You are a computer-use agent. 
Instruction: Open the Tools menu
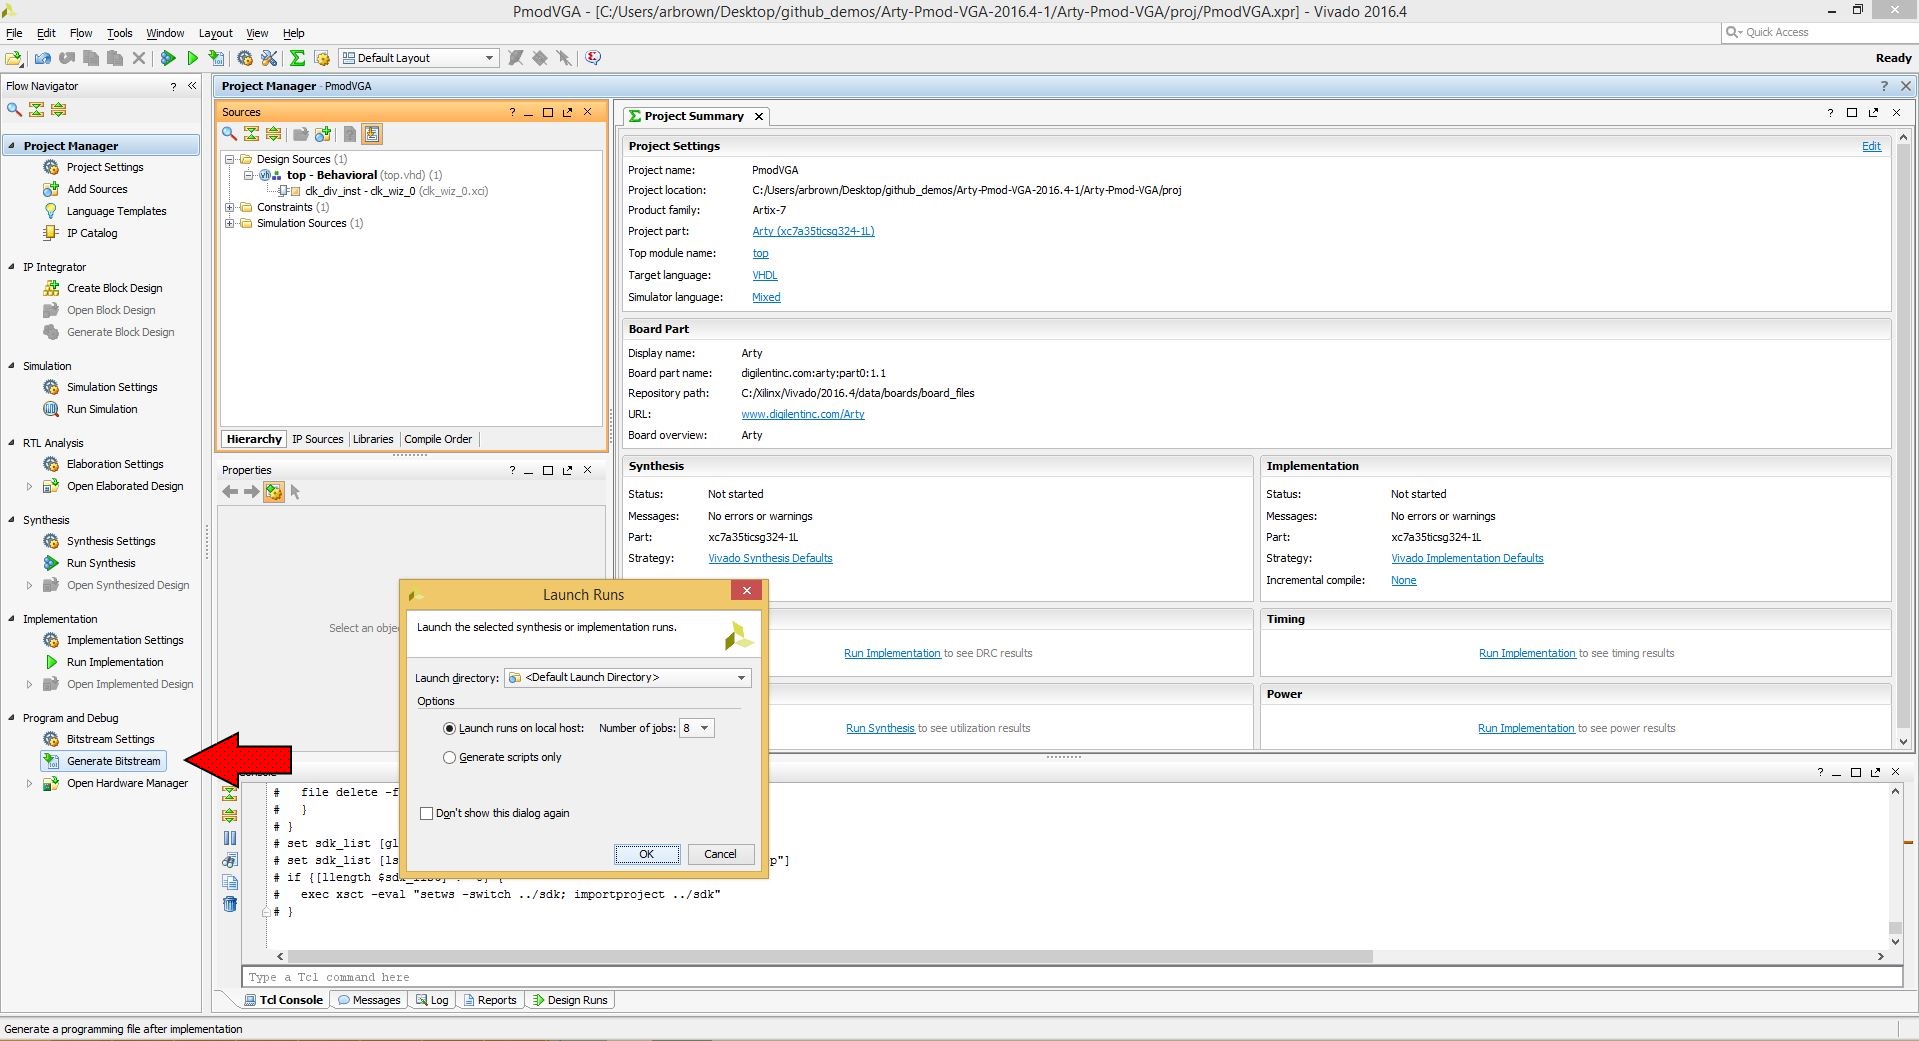coord(120,33)
